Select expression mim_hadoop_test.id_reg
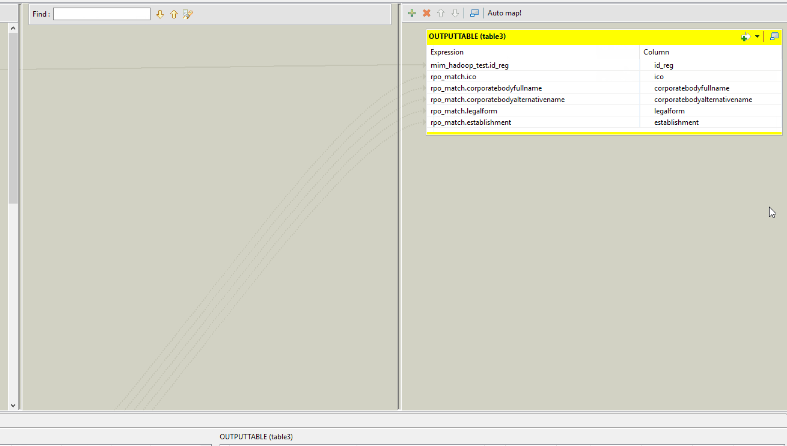The width and height of the screenshot is (787, 446). (x=469, y=65)
